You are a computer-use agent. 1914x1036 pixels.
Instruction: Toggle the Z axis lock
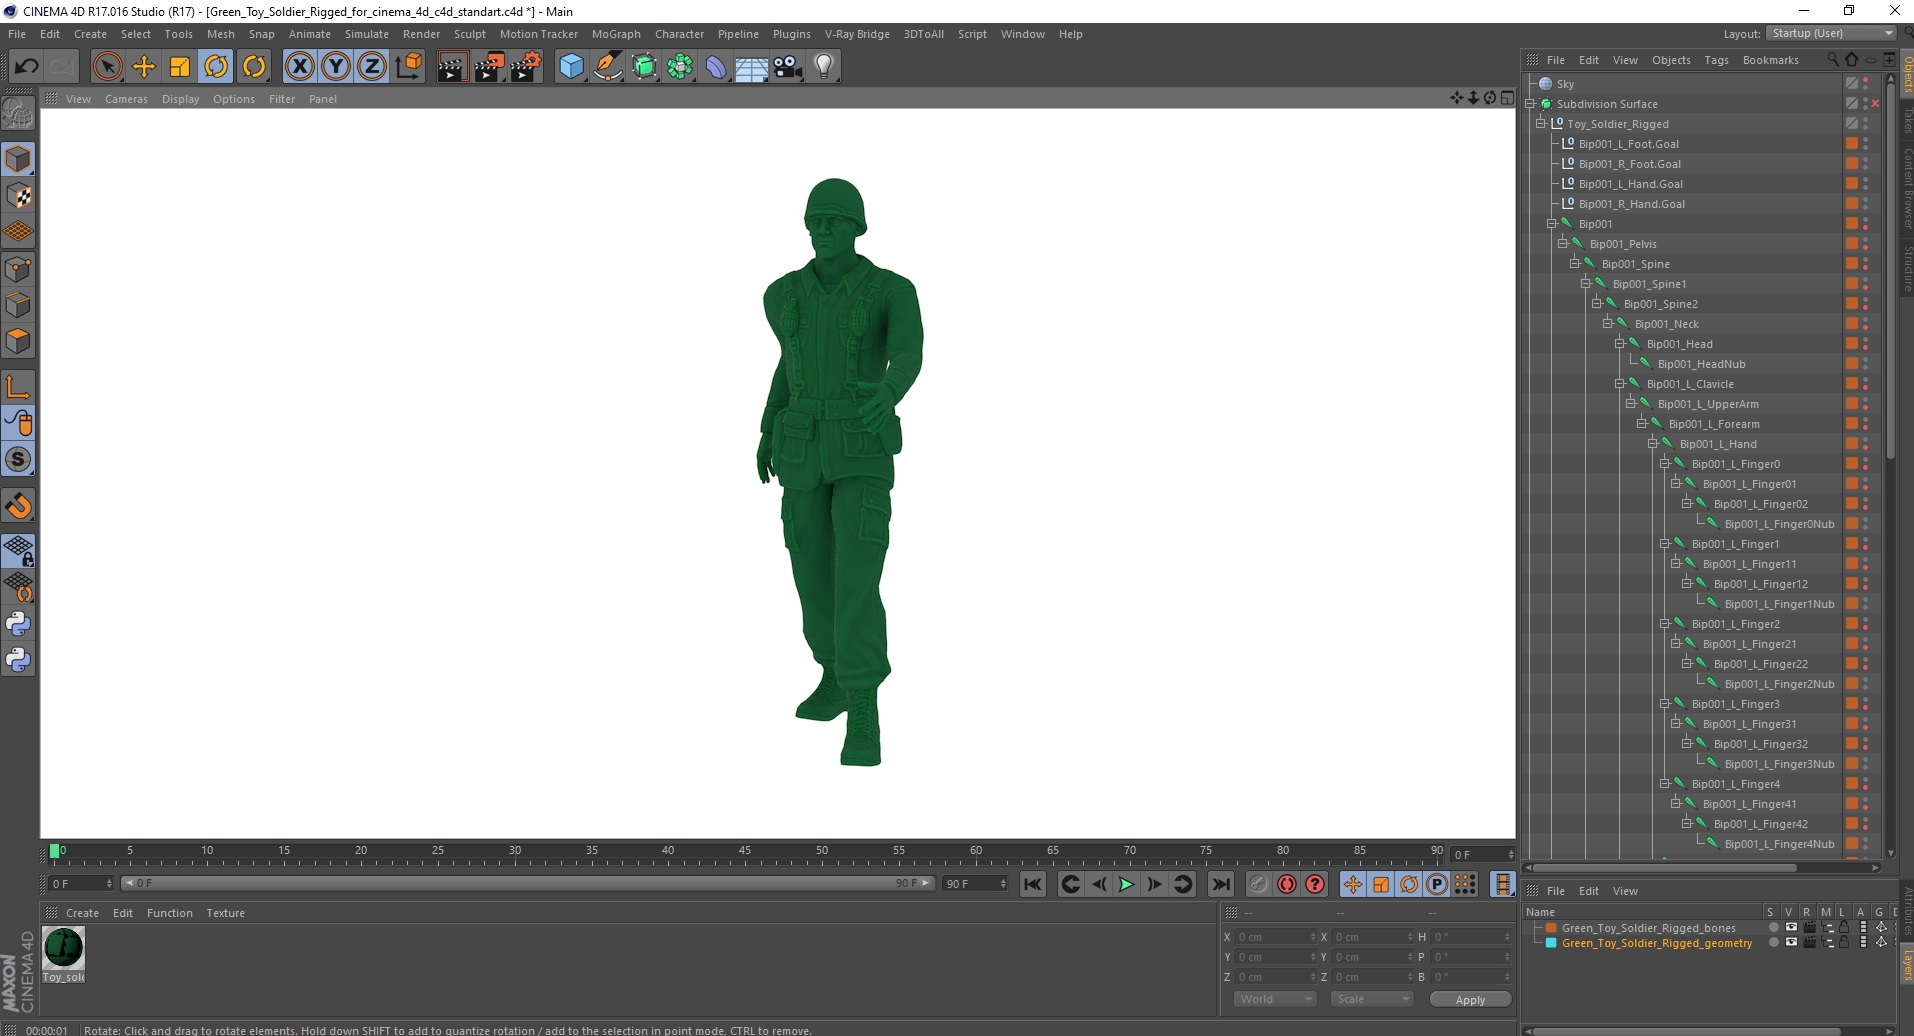pyautogui.click(x=372, y=67)
